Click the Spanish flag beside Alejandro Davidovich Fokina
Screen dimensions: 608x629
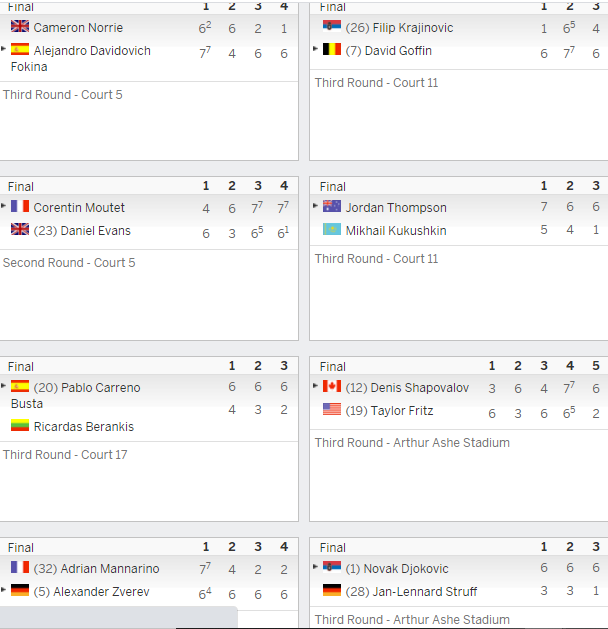[20, 49]
